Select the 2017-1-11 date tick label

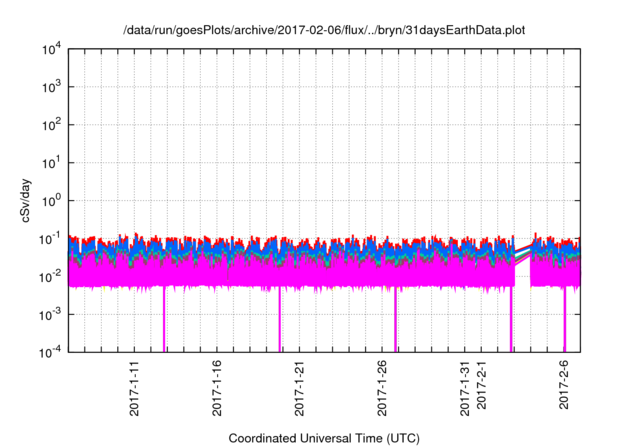click(x=135, y=383)
